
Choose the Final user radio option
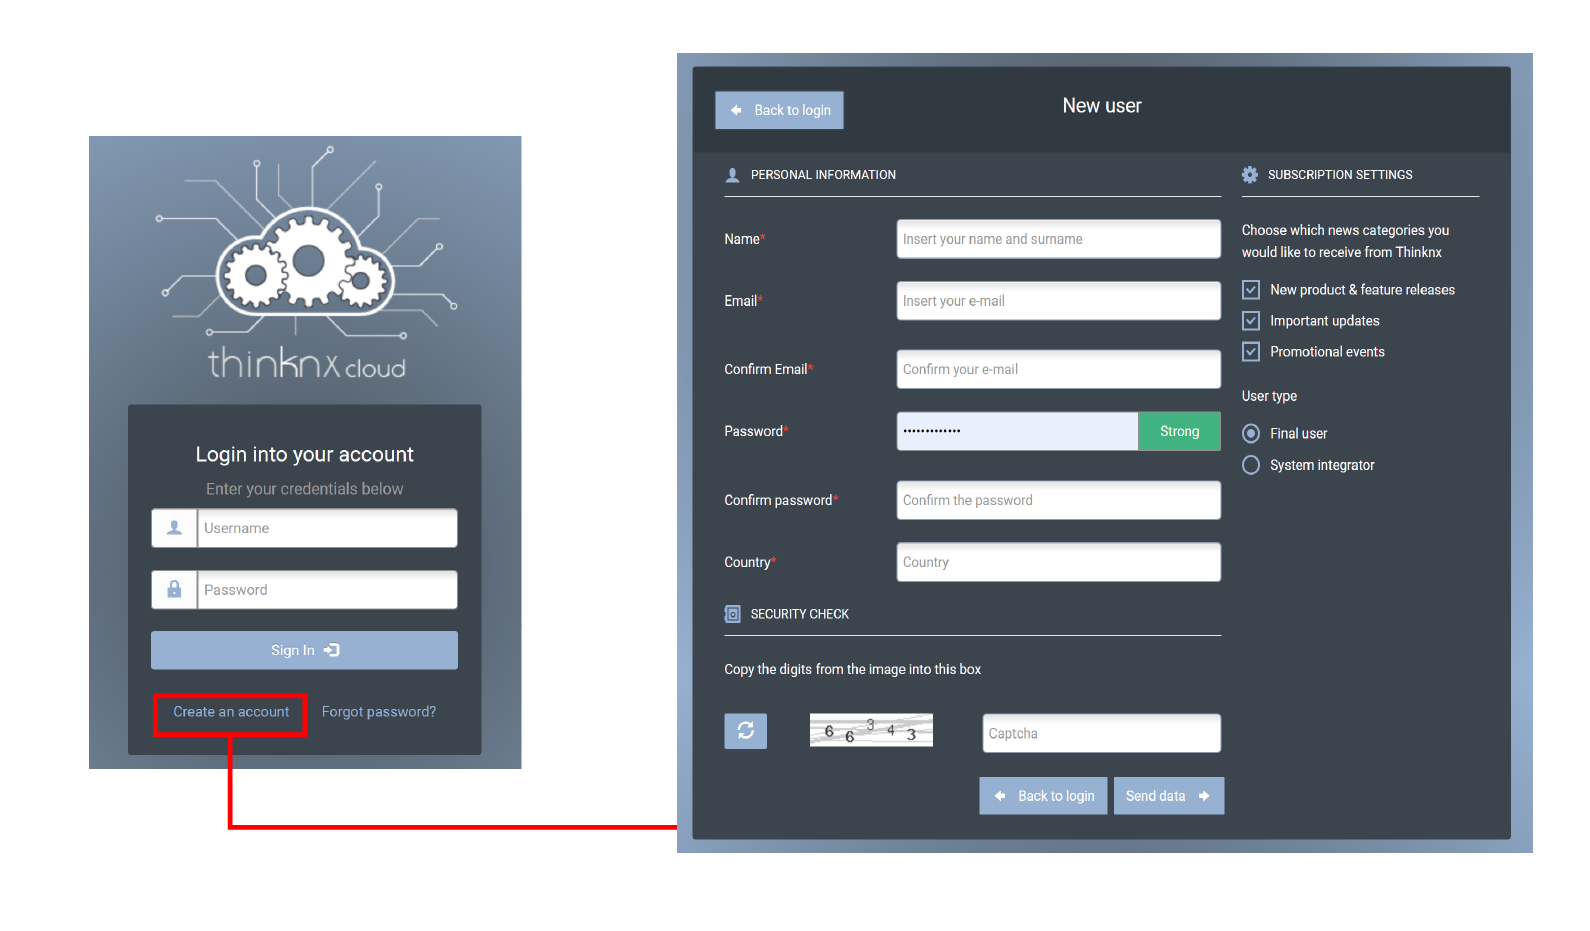[x=1251, y=434]
